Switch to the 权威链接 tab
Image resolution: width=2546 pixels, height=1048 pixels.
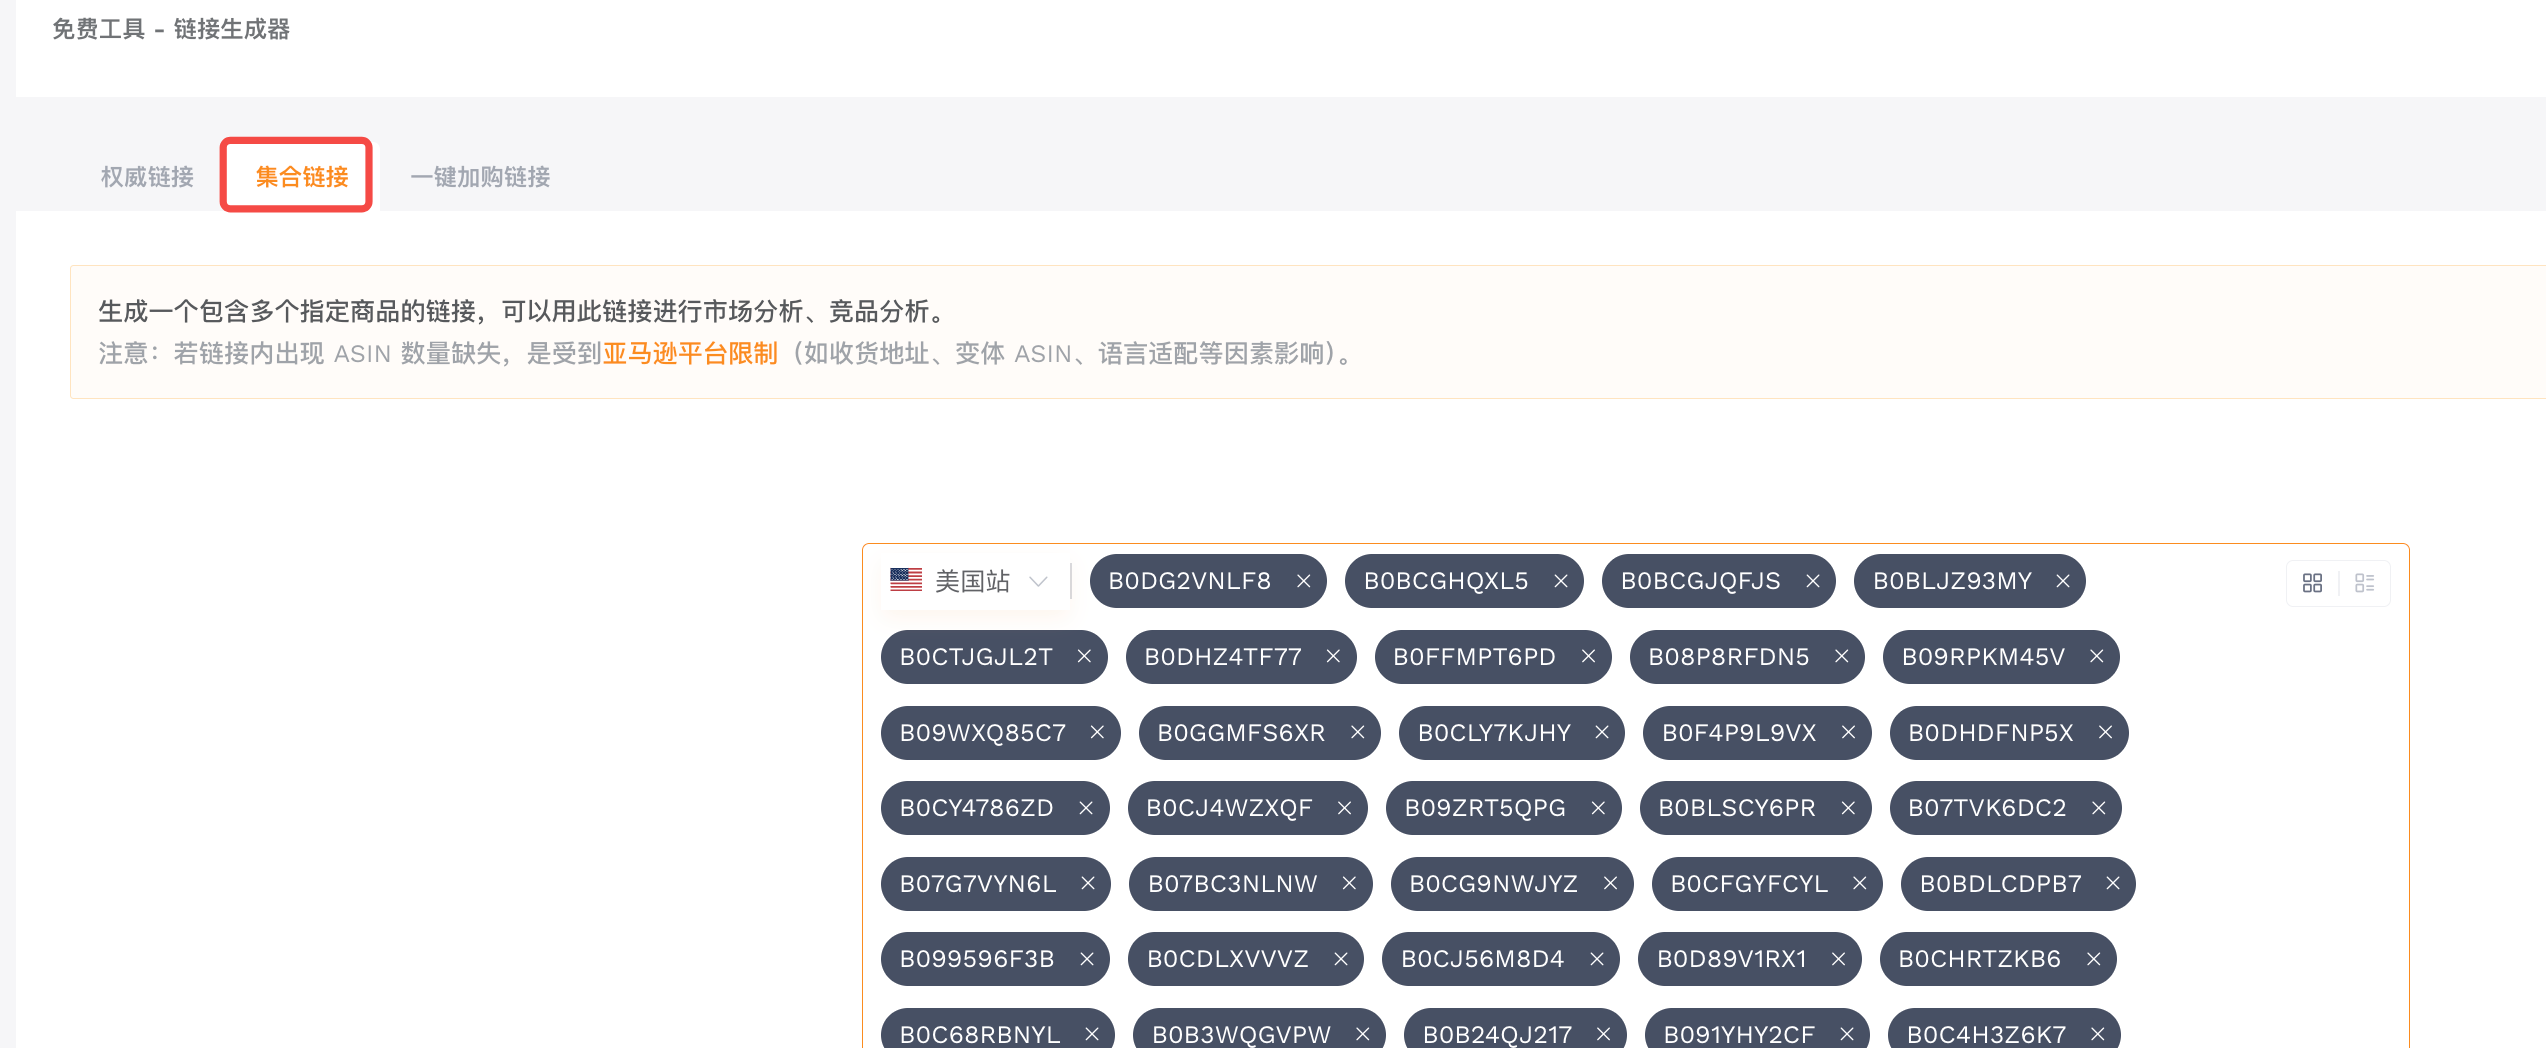click(x=147, y=177)
